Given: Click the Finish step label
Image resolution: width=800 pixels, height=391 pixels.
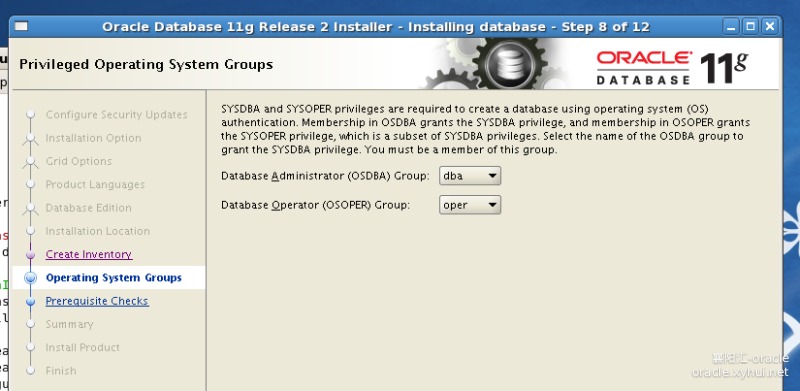Looking at the screenshot, I should (61, 371).
